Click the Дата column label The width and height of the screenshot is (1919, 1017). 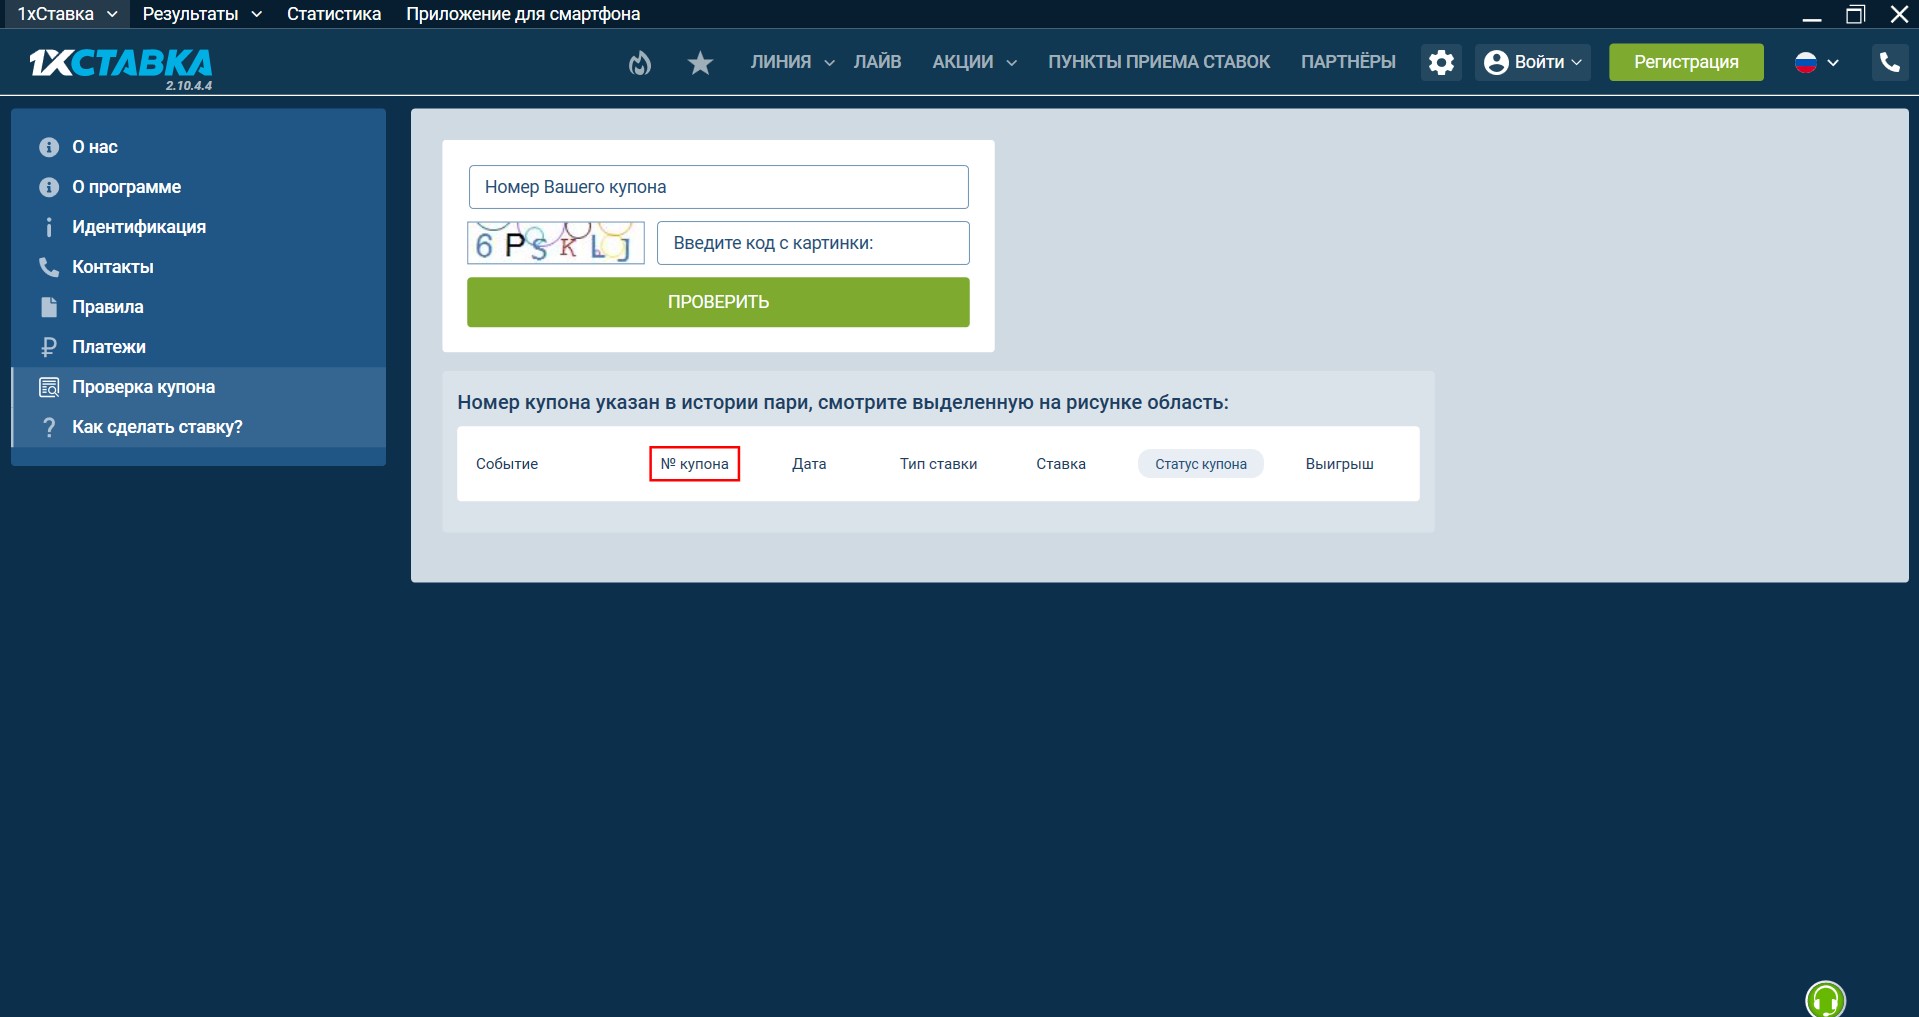(x=809, y=464)
